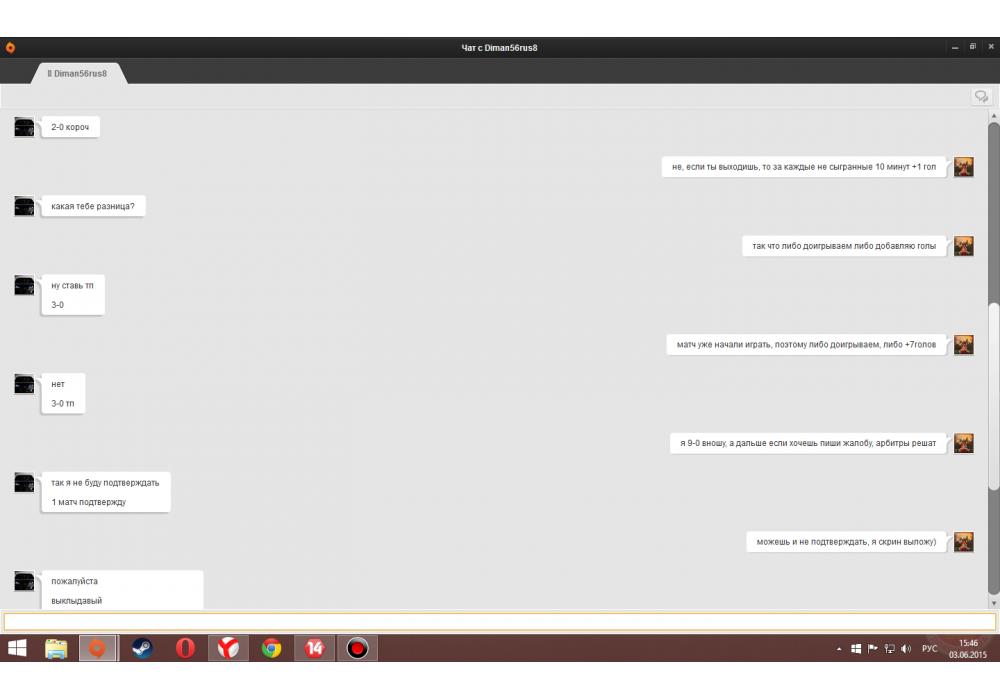This screenshot has width=1000, height=700.
Task: Click the Windows Start button
Action: tap(17, 649)
